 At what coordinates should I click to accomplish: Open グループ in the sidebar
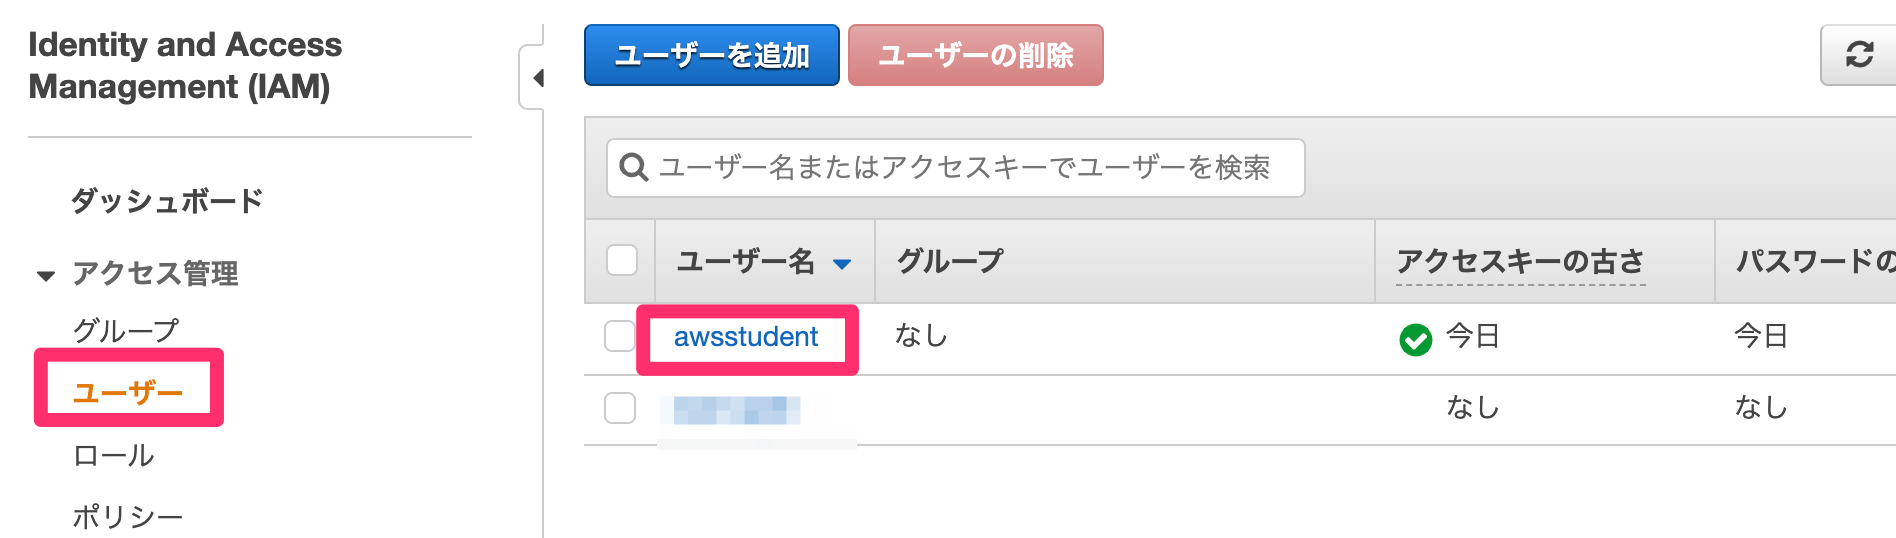pyautogui.click(x=126, y=330)
